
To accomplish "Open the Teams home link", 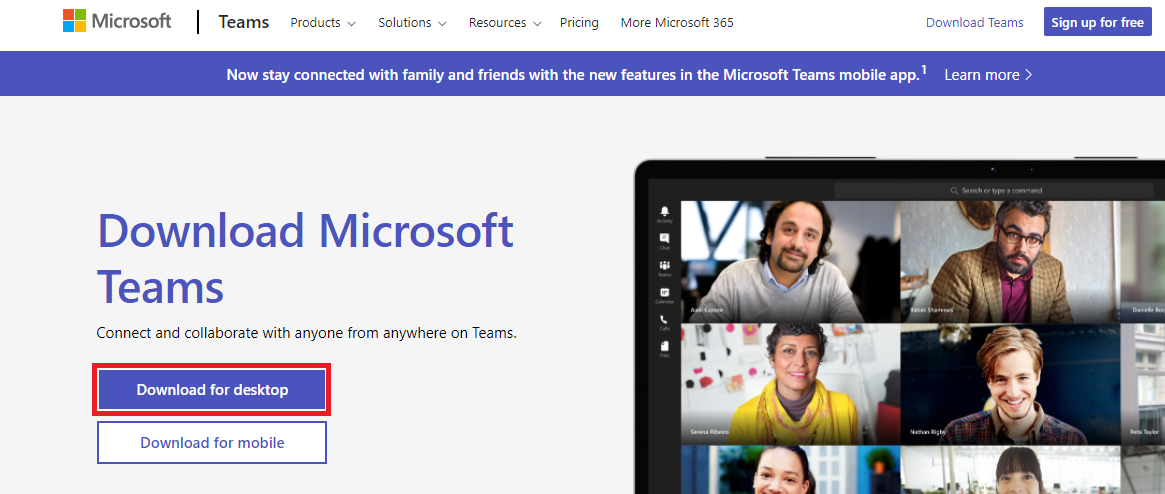I will tap(244, 22).
